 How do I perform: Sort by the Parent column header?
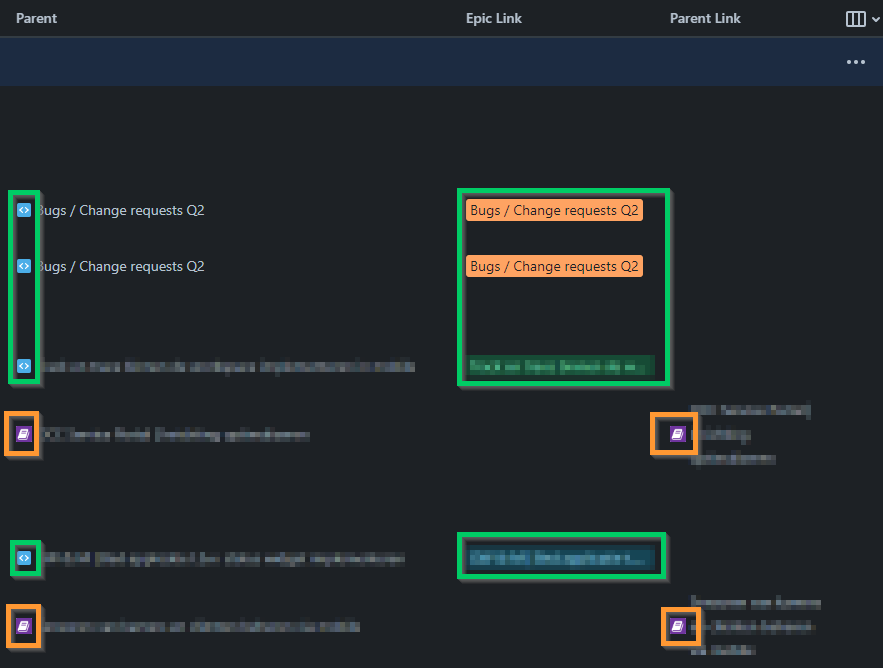tap(37, 19)
